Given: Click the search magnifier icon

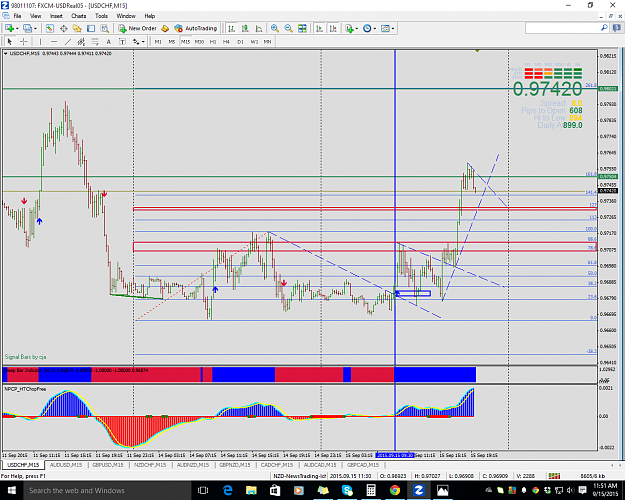Looking at the screenshot, I should click(604, 28).
